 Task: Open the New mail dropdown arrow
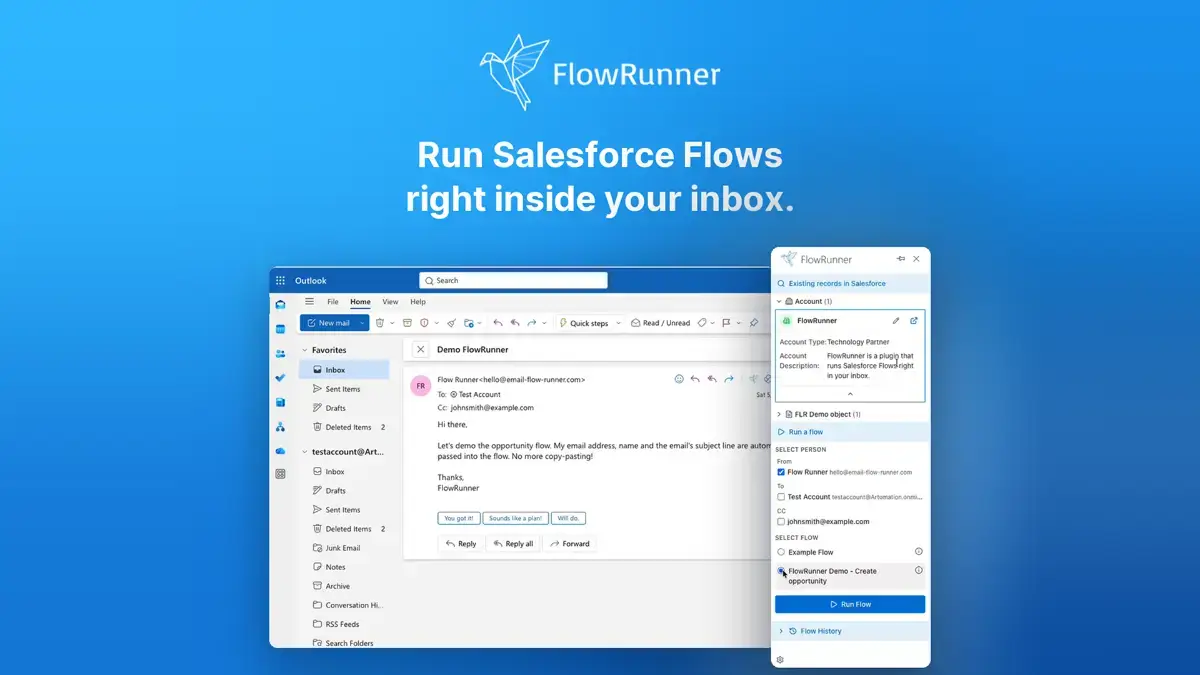362,323
